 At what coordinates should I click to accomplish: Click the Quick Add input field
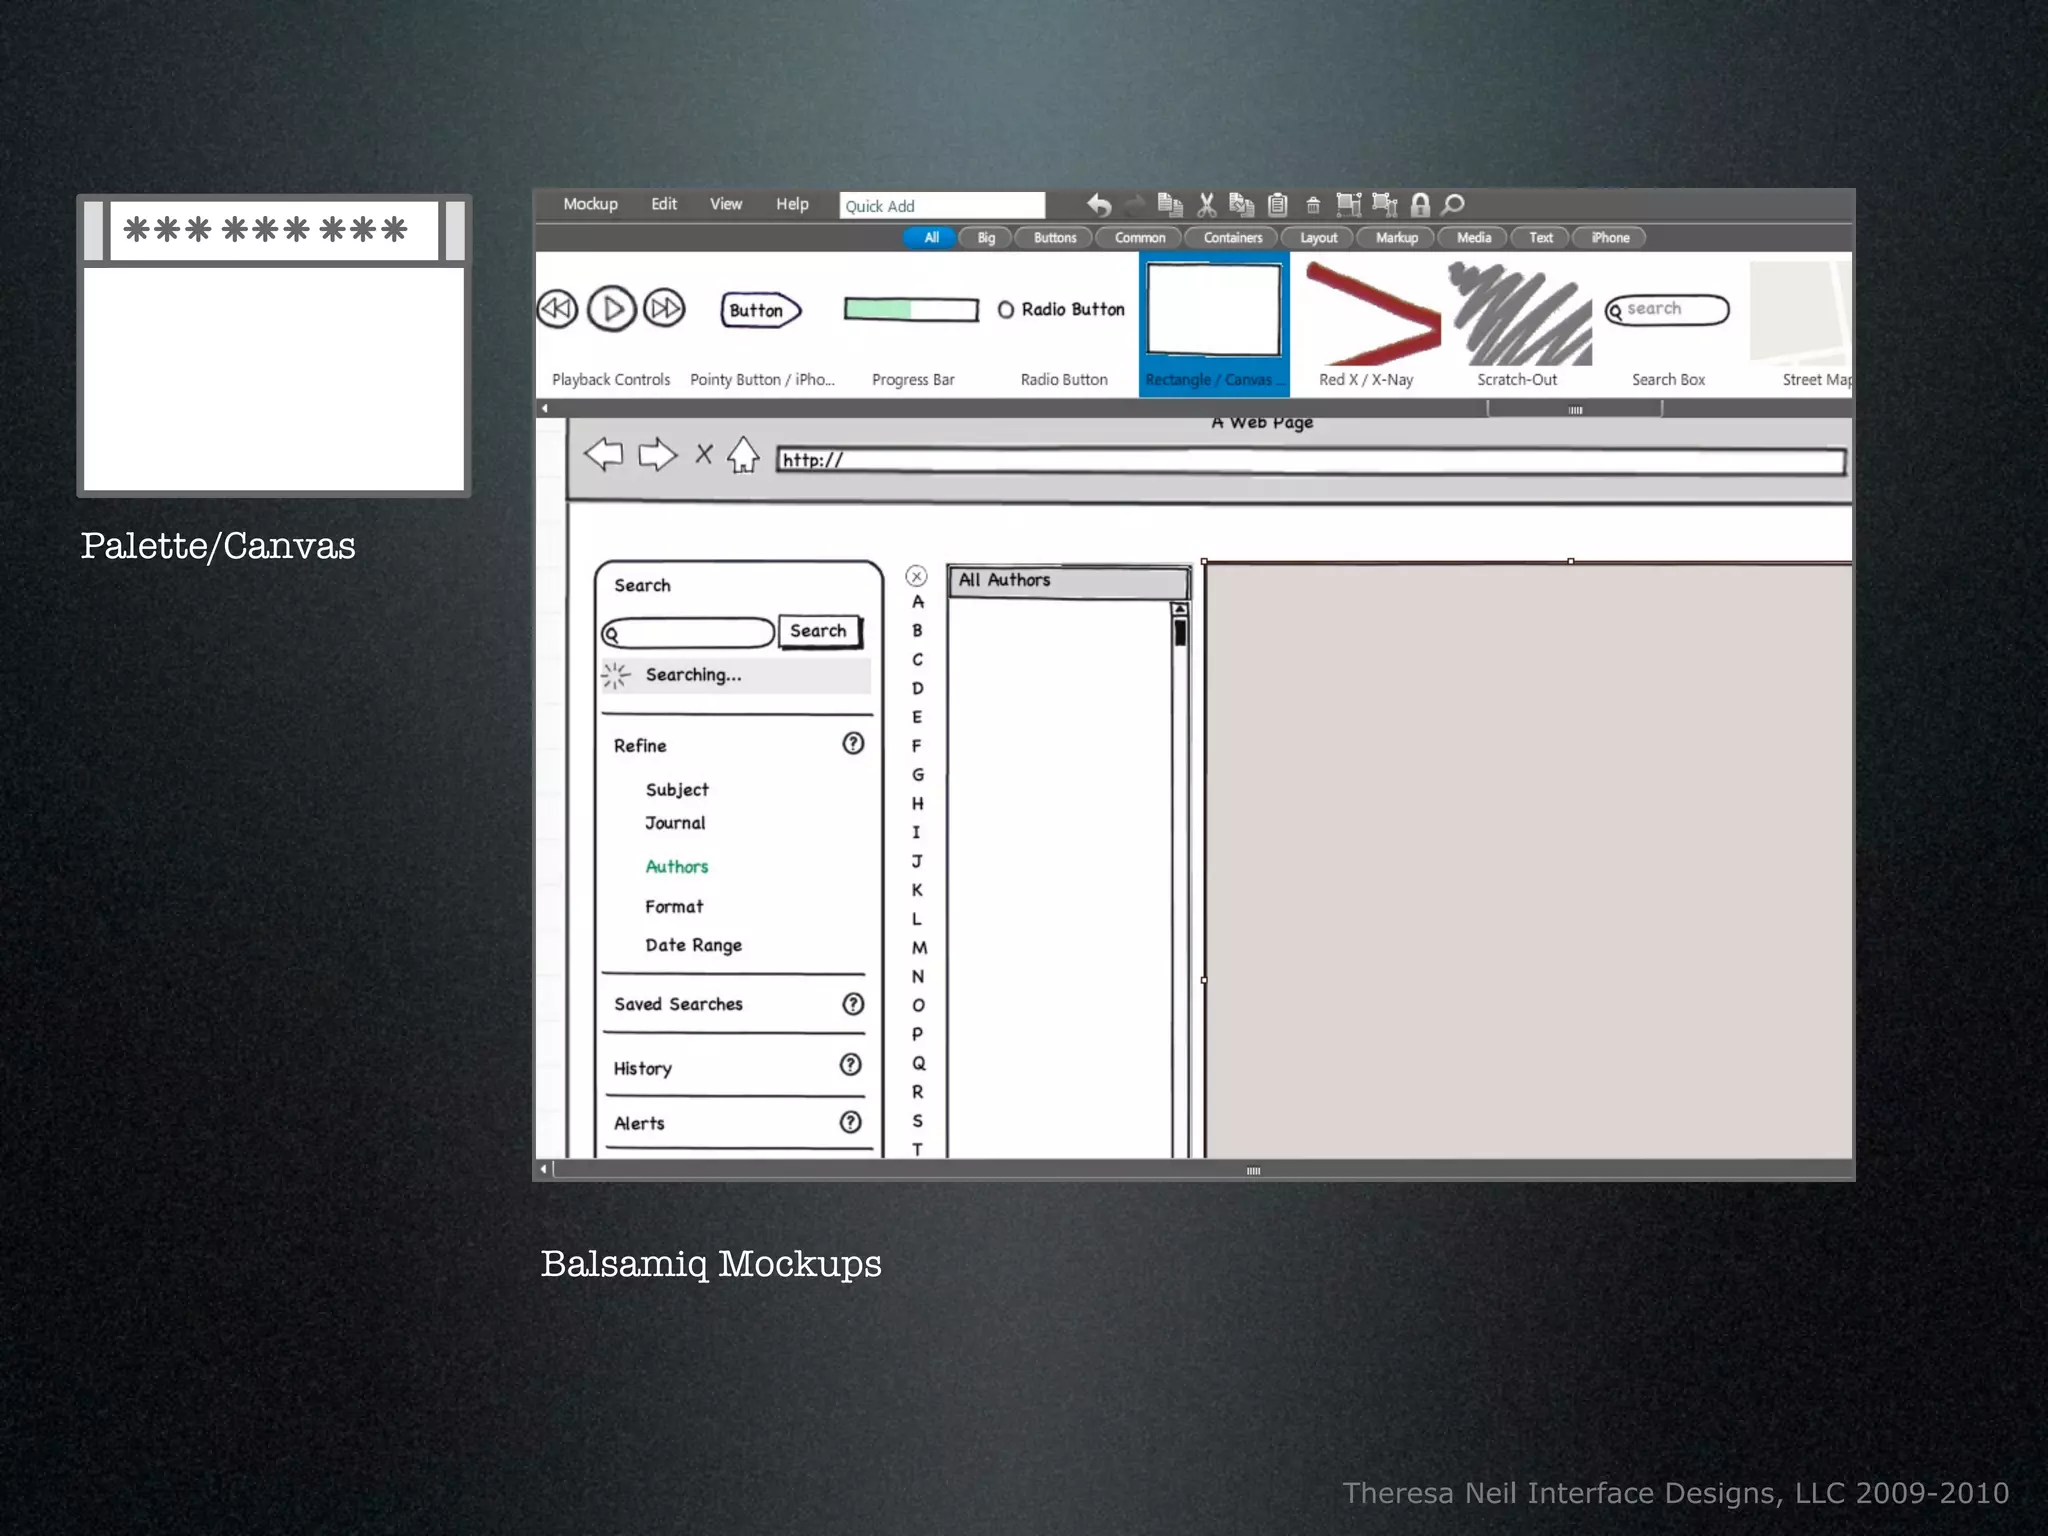point(942,206)
